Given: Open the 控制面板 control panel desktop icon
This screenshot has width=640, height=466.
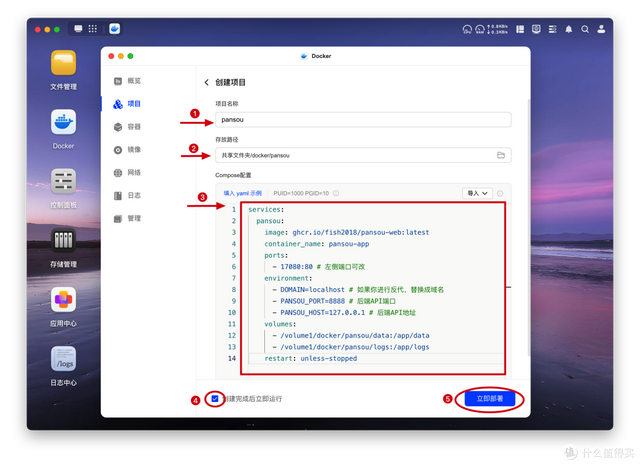Looking at the screenshot, I should click(63, 181).
